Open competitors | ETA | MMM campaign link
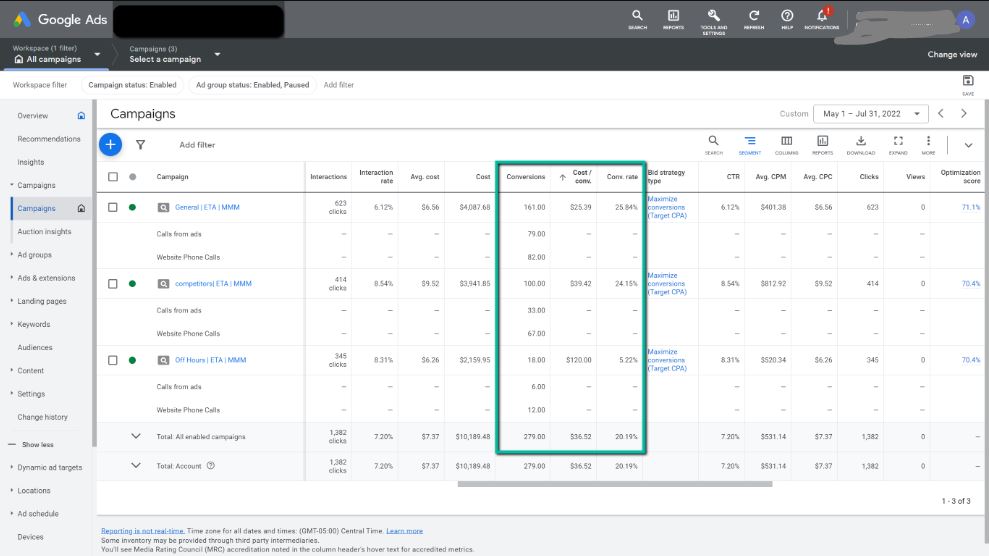Screen dimensions: 989x556 [213, 284]
